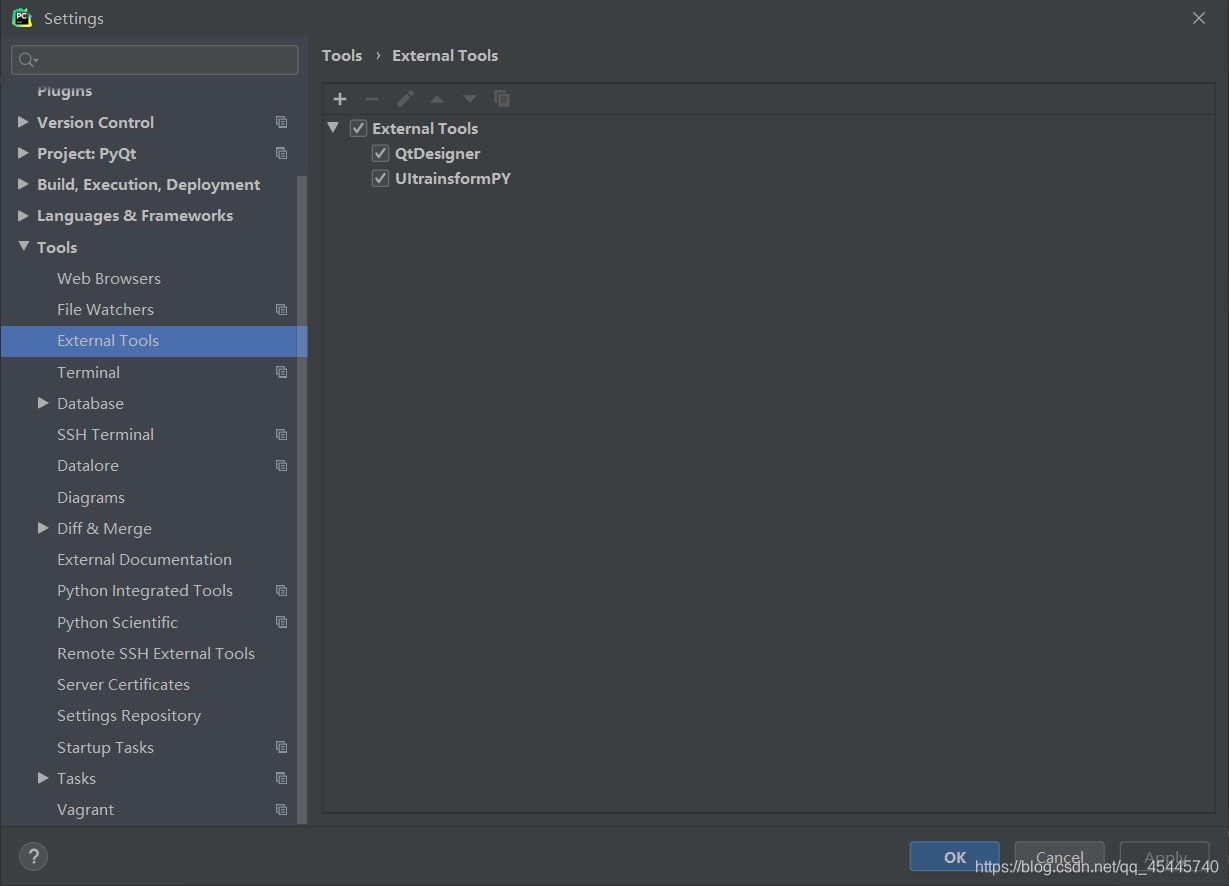
Task: Click the Cancel button
Action: [x=1060, y=857]
